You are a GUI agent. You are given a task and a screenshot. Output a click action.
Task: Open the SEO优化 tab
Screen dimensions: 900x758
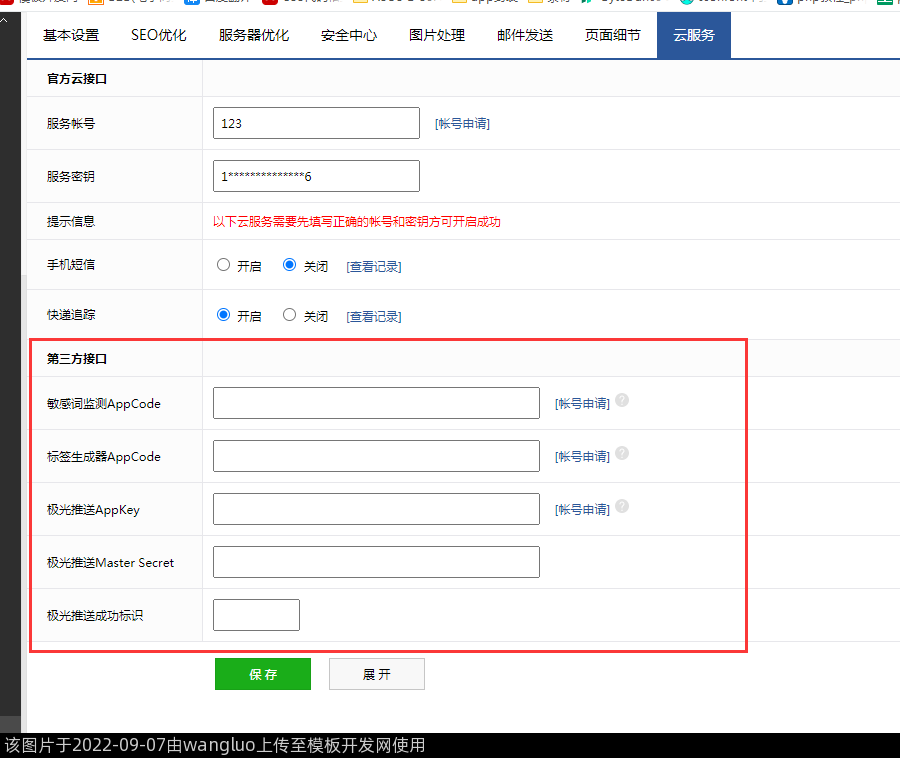pyautogui.click(x=159, y=36)
